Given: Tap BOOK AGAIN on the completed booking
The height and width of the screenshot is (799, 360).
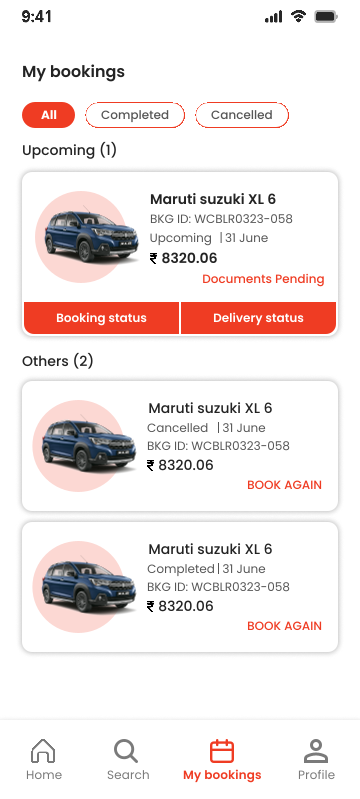Looking at the screenshot, I should click(285, 626).
